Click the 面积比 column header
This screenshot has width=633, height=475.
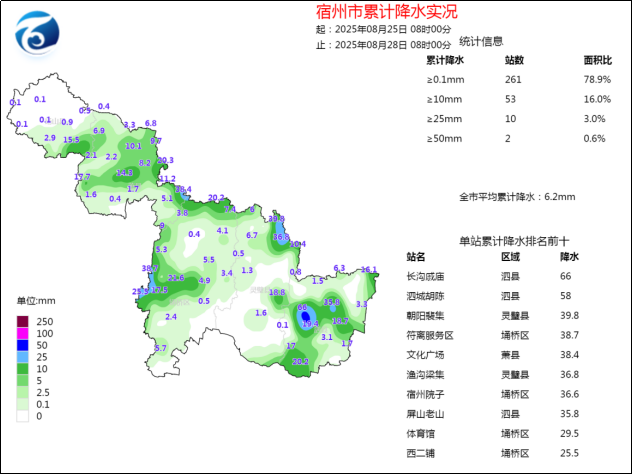(x=597, y=61)
